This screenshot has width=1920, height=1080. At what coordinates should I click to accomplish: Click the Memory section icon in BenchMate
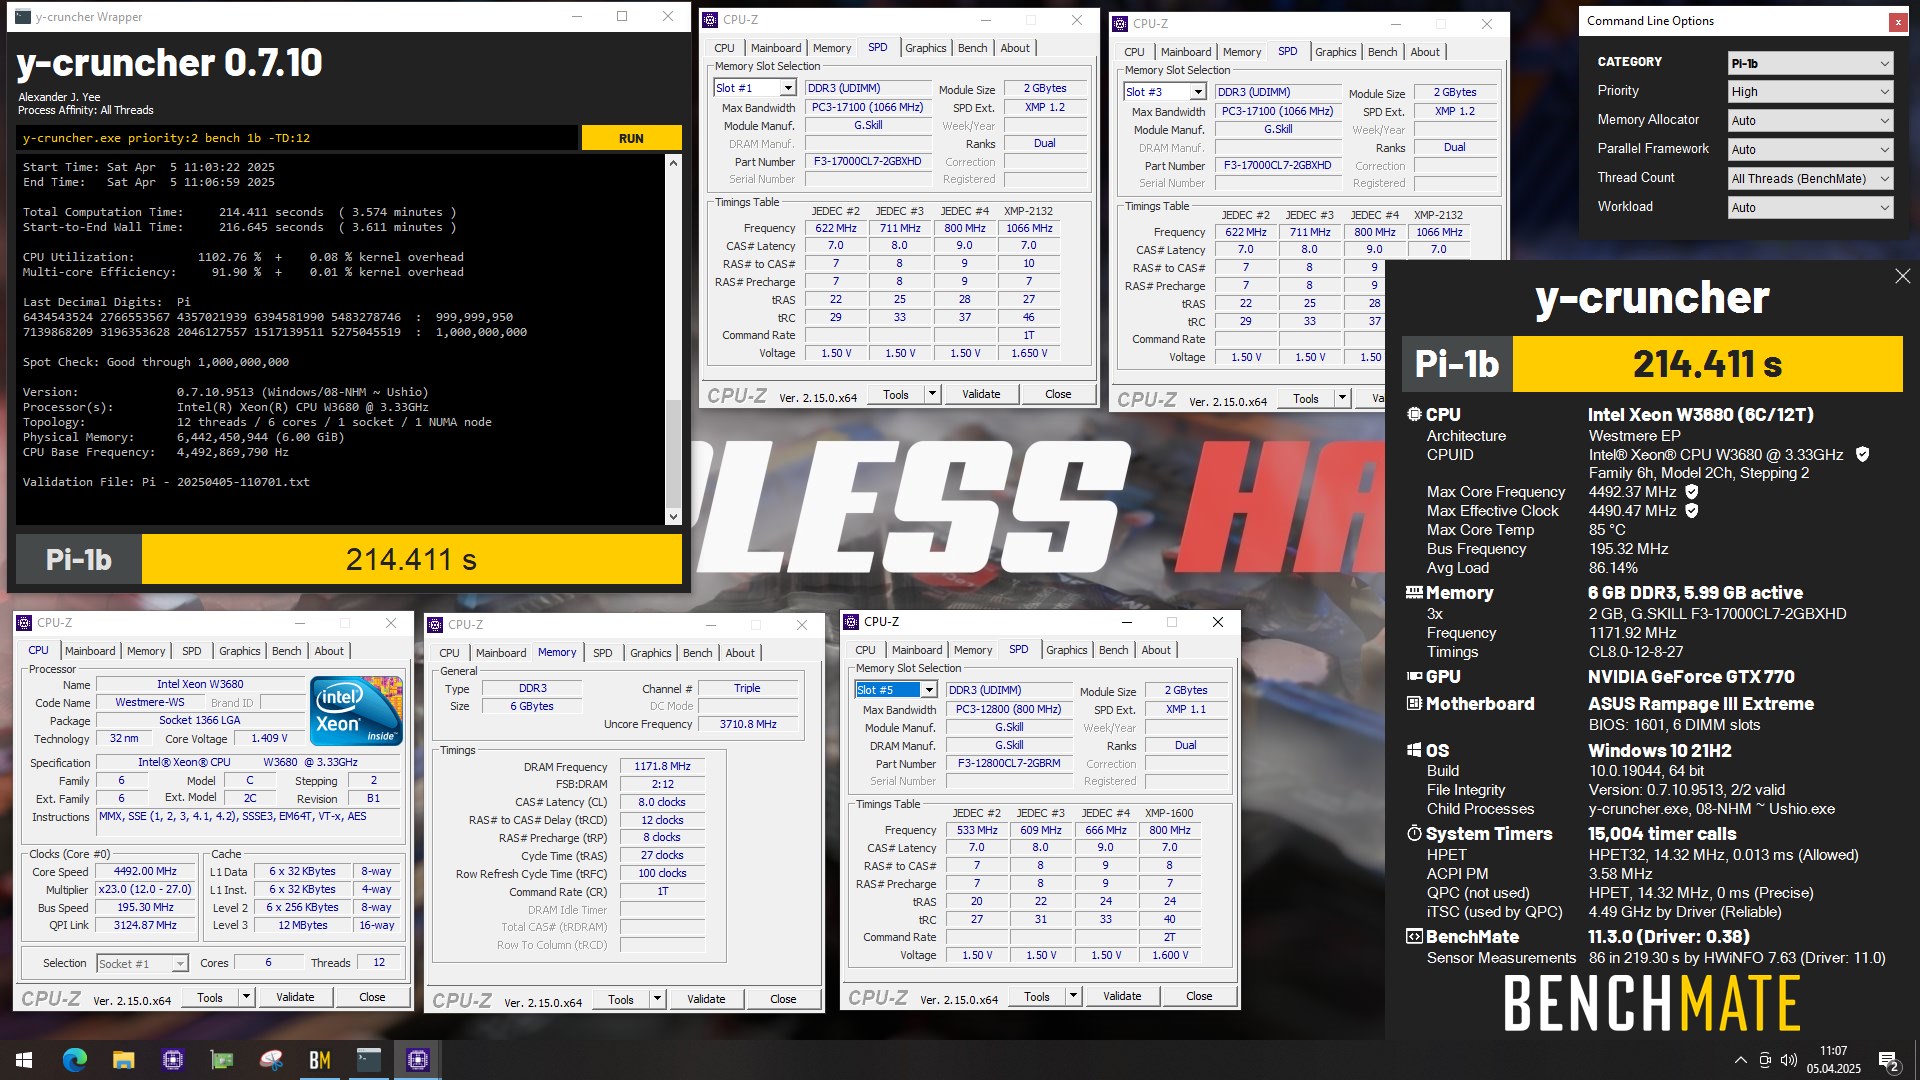pyautogui.click(x=1414, y=592)
